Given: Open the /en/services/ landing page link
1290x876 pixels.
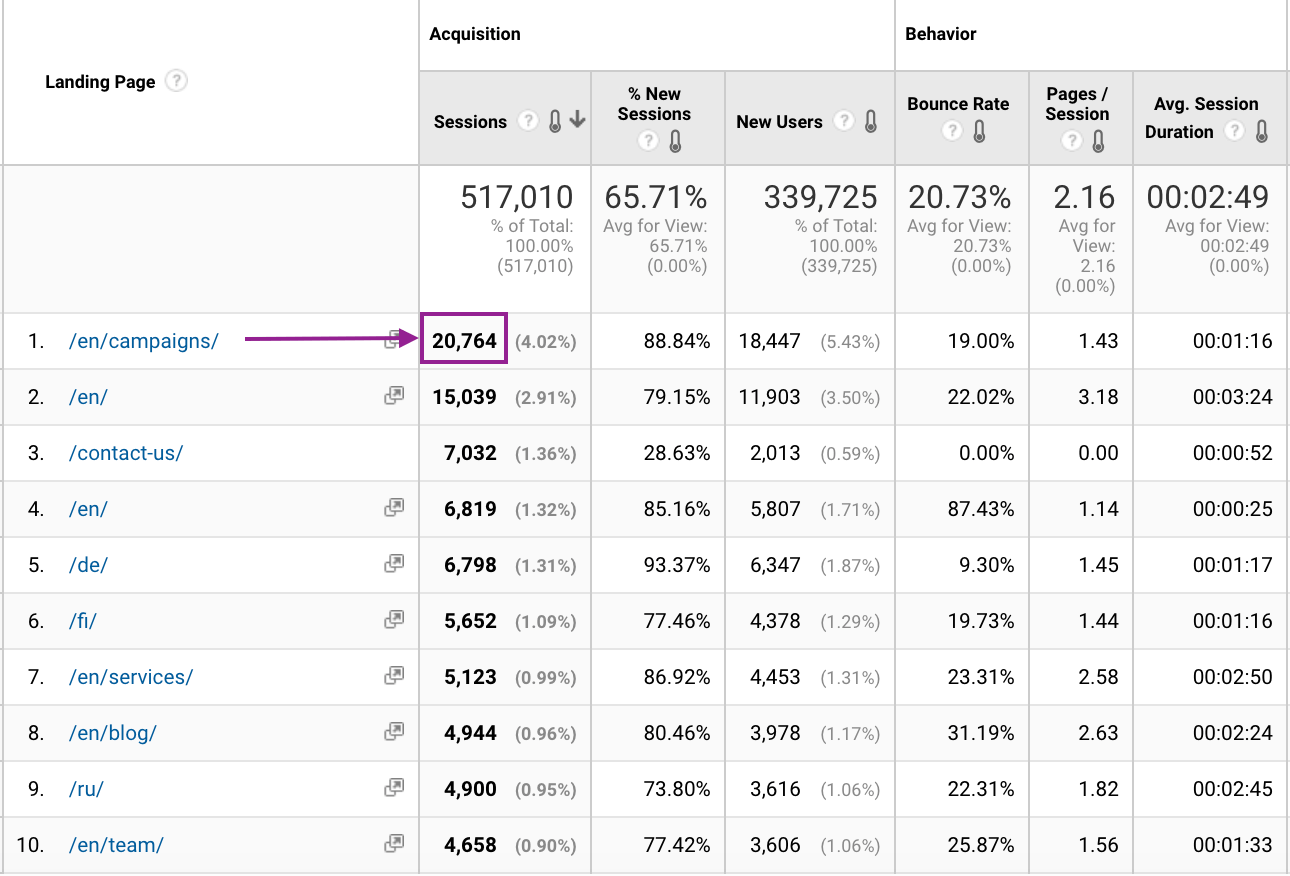Looking at the screenshot, I should (131, 677).
